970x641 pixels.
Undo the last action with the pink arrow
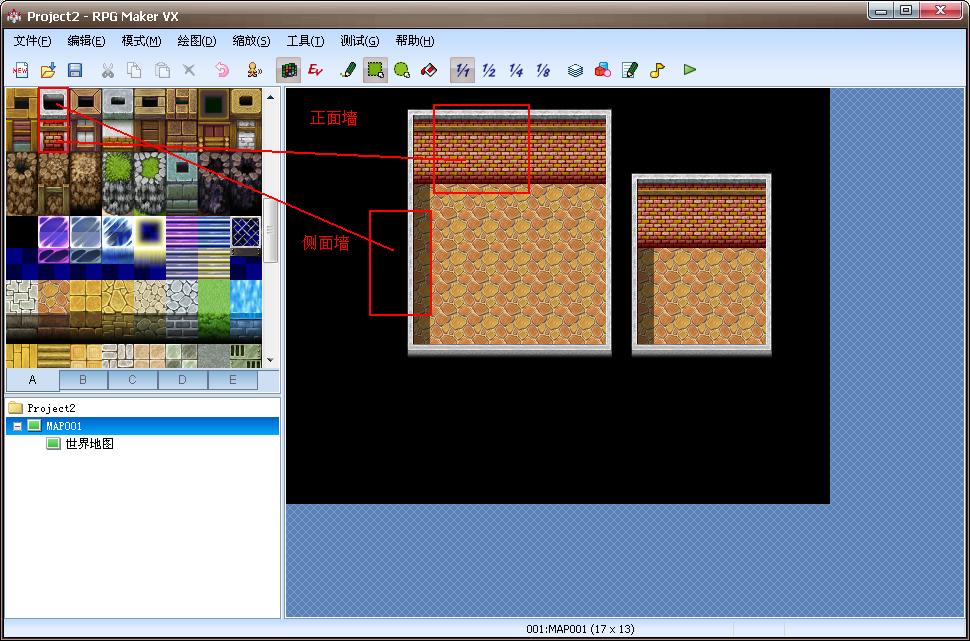pyautogui.click(x=222, y=70)
